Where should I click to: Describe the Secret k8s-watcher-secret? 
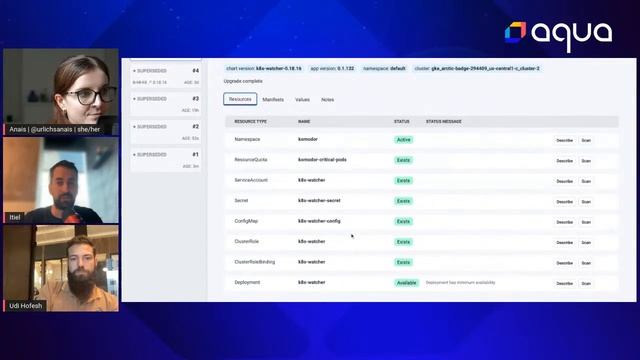pyautogui.click(x=564, y=202)
